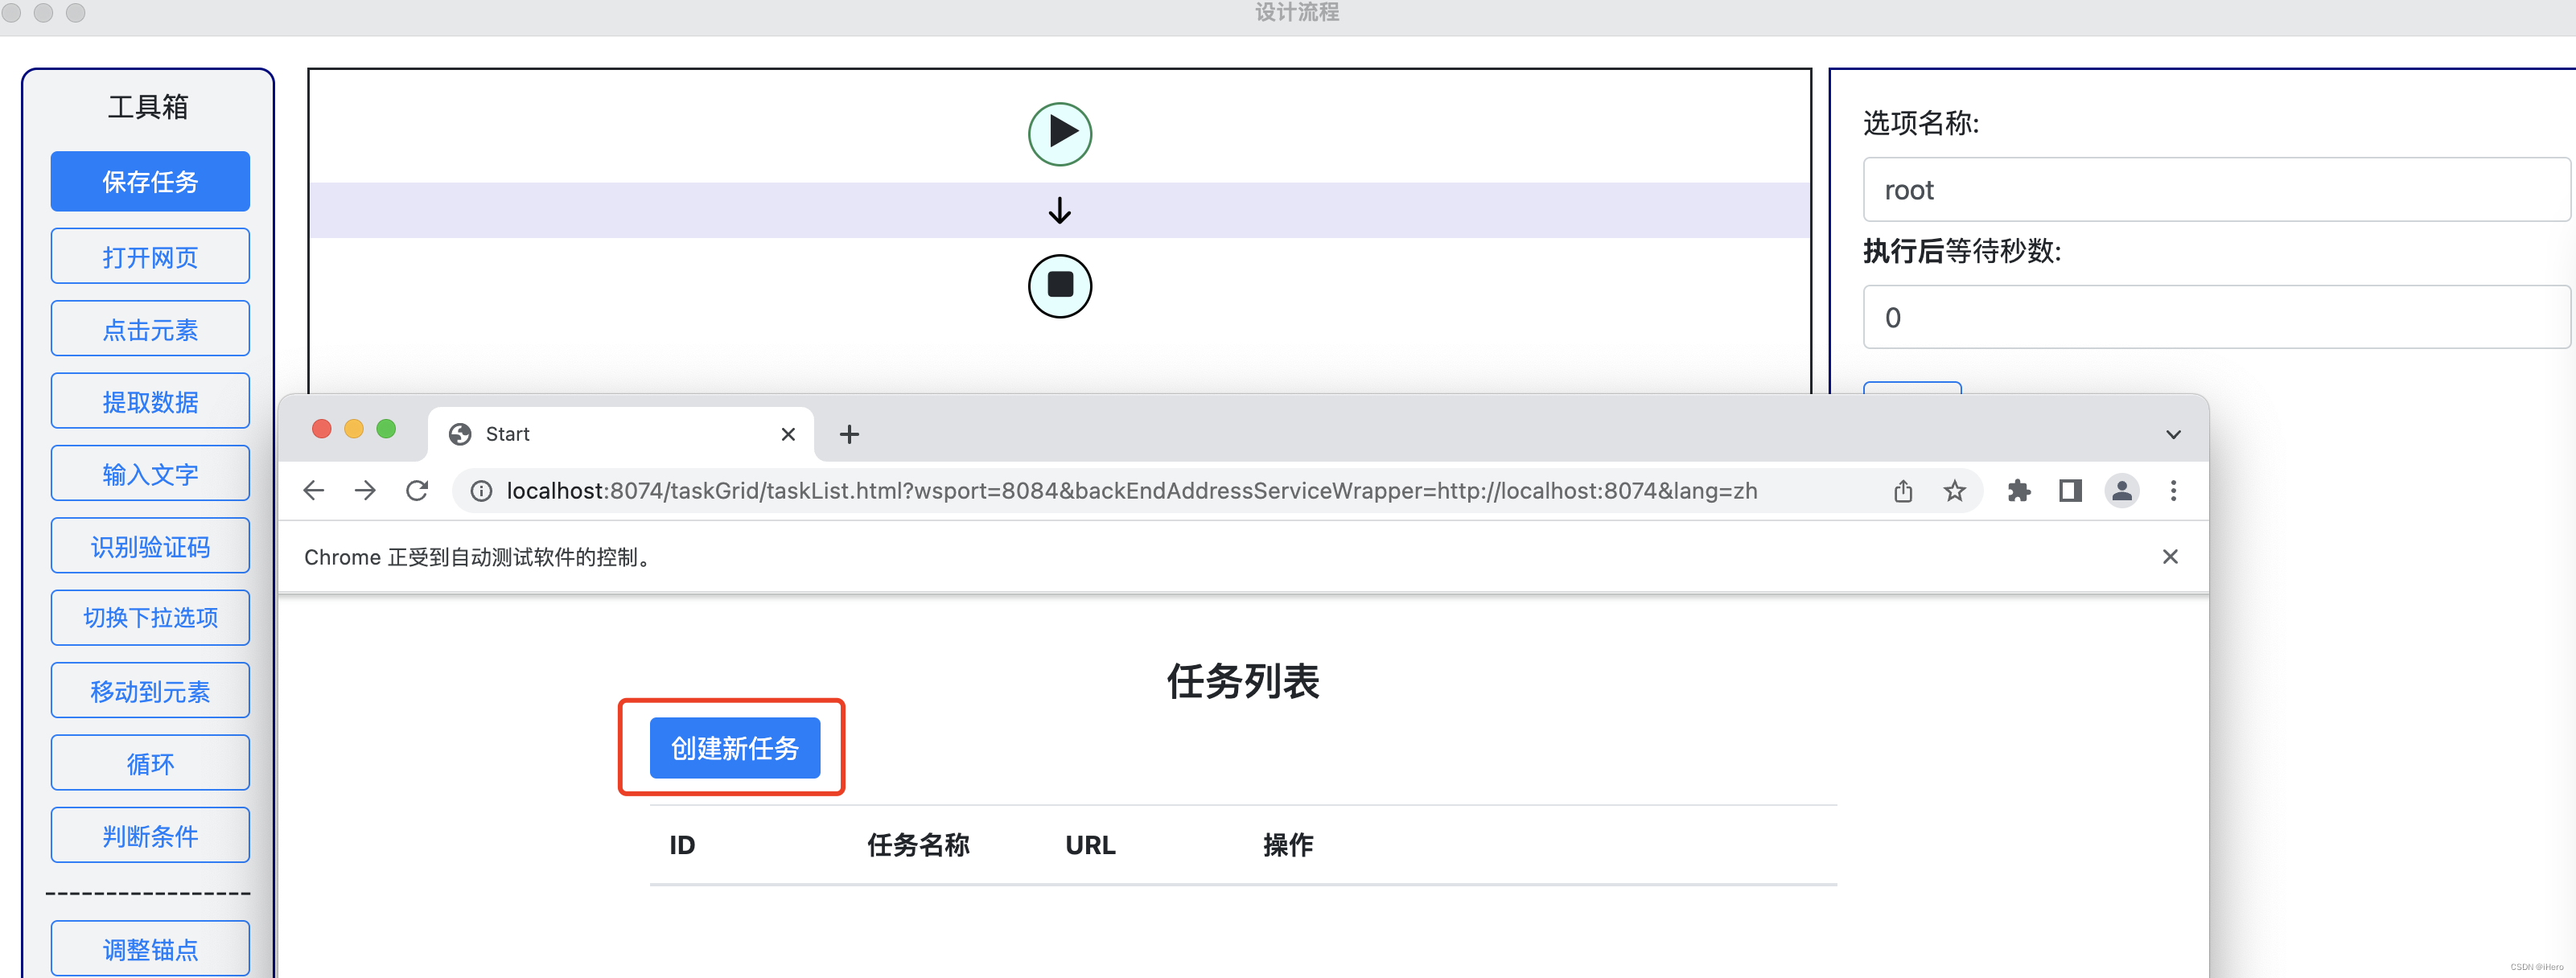Open Chrome profile avatar

(x=2121, y=491)
